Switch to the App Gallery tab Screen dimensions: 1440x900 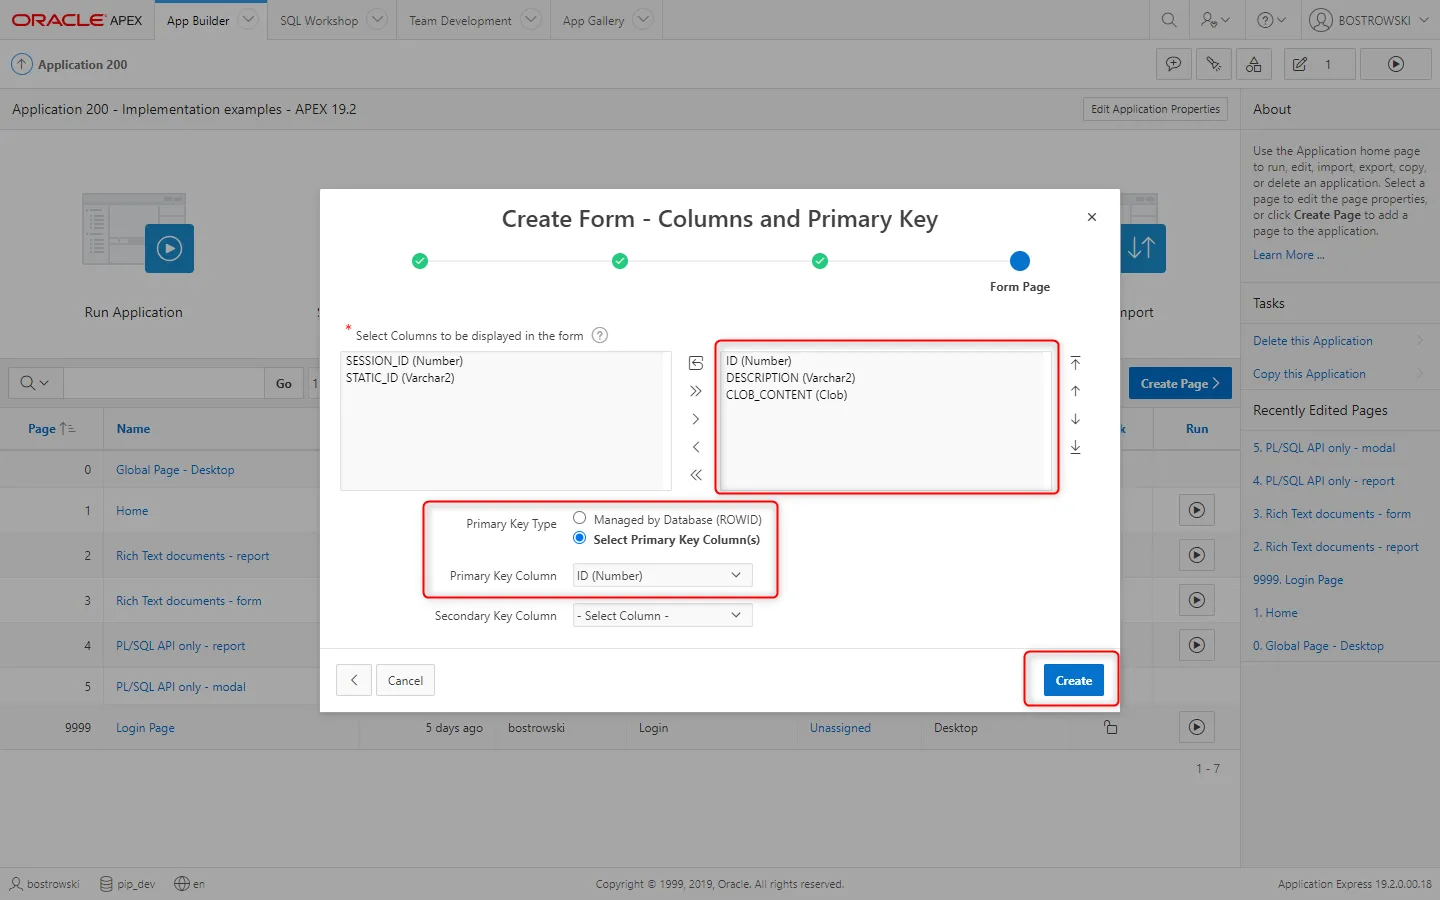point(593,20)
